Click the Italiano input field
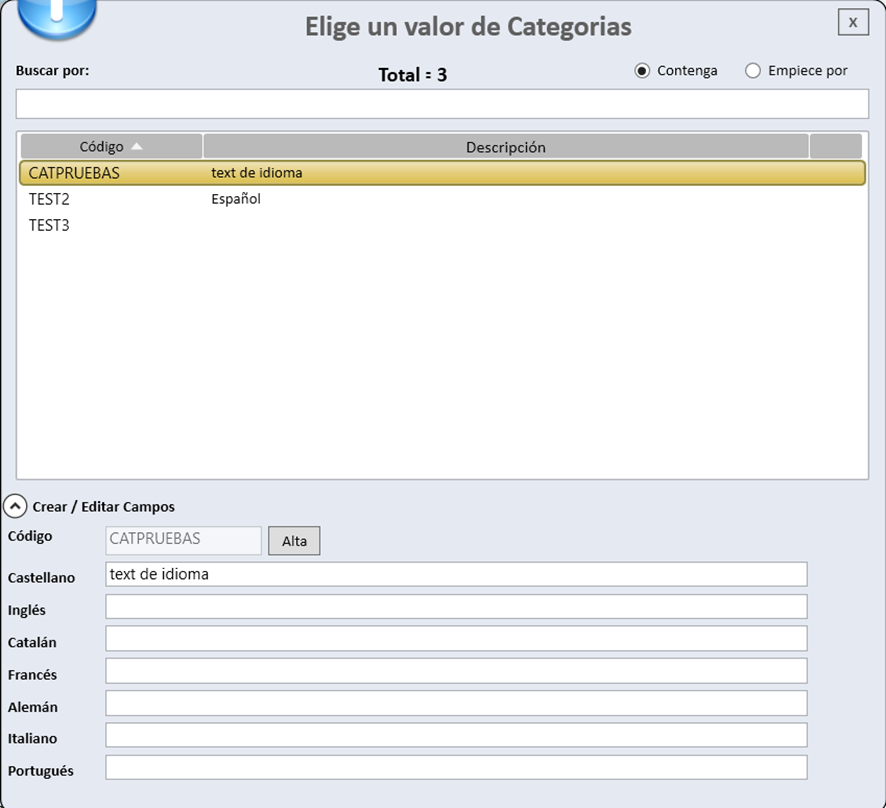 455,735
